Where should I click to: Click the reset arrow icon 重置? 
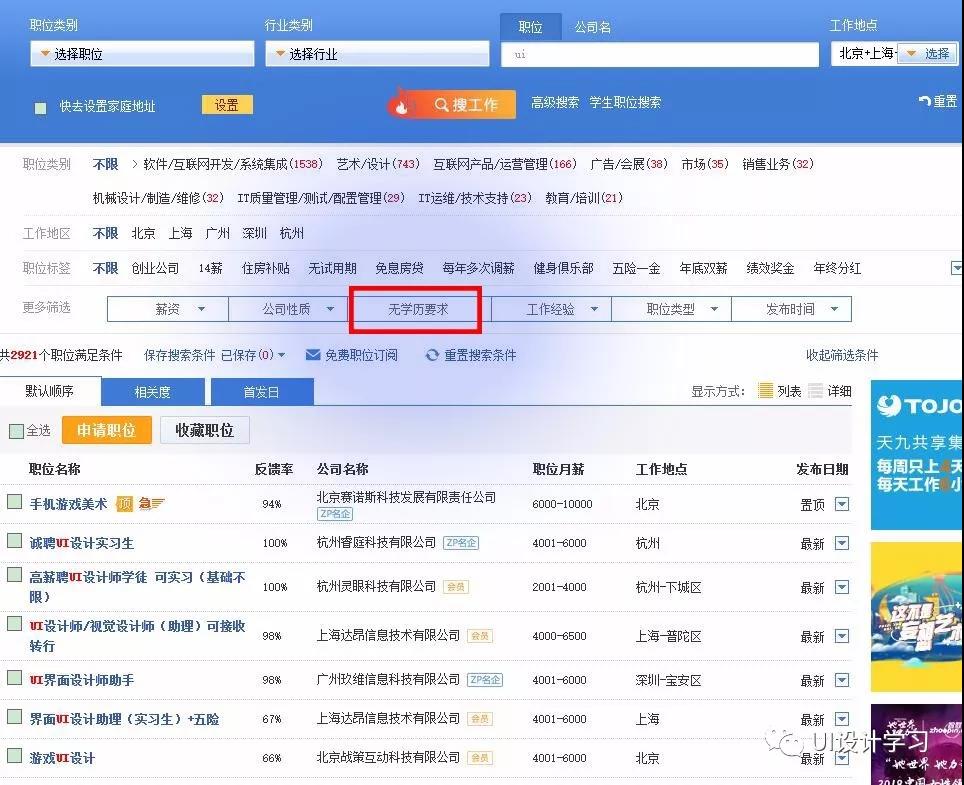(x=924, y=102)
